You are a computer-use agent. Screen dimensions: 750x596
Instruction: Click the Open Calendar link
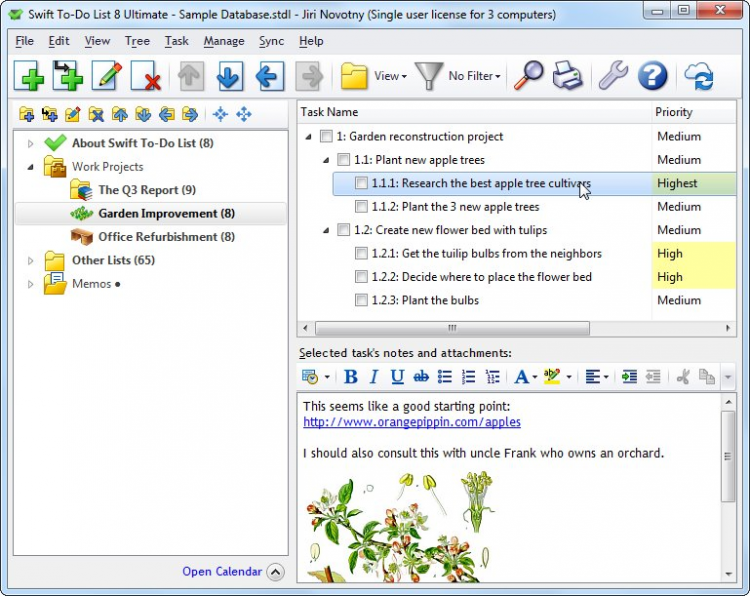tap(222, 571)
